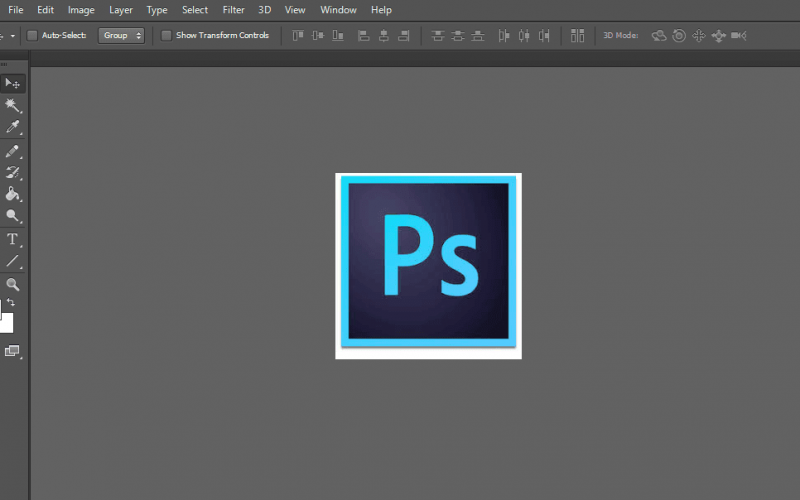
Task: Select the History Brush tool
Action: point(12,172)
